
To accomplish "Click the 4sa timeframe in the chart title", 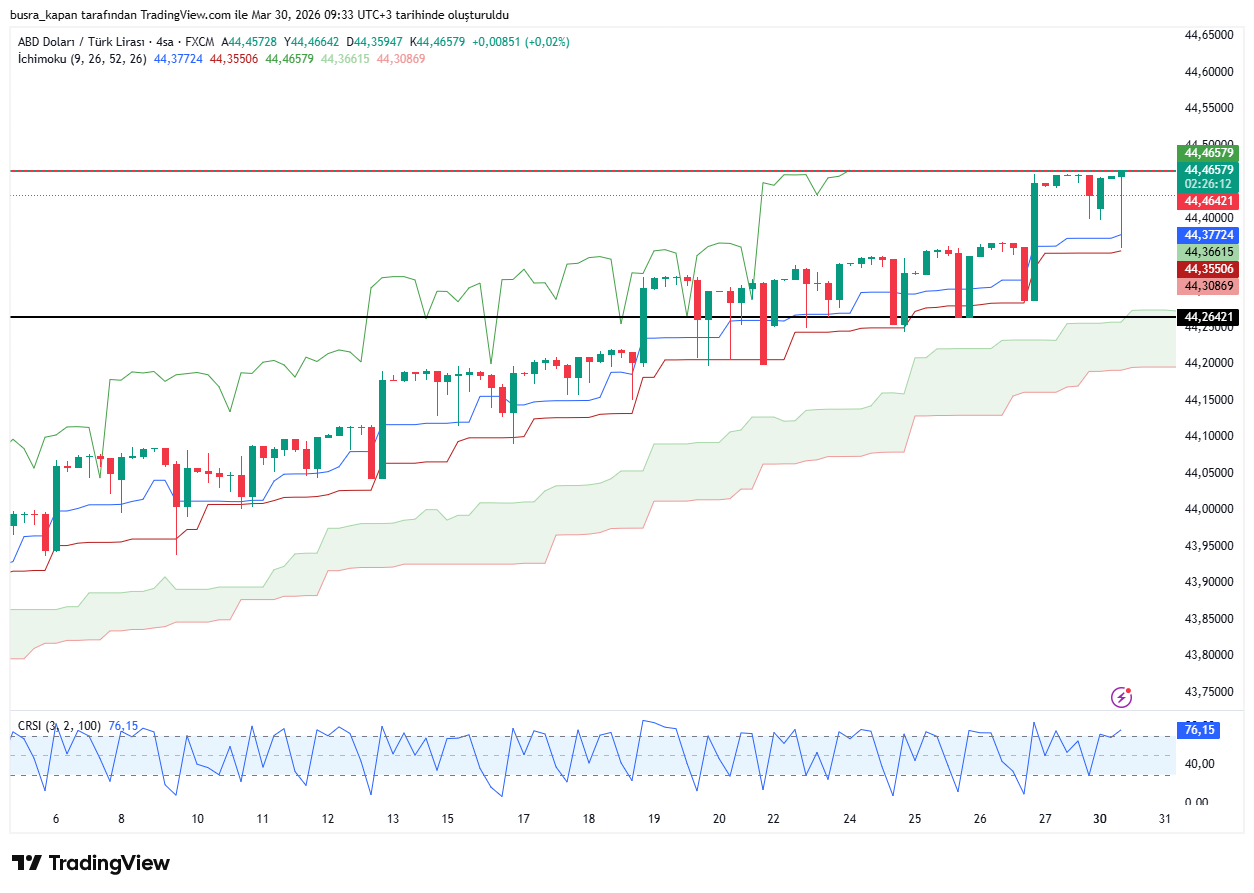I will [x=165, y=42].
